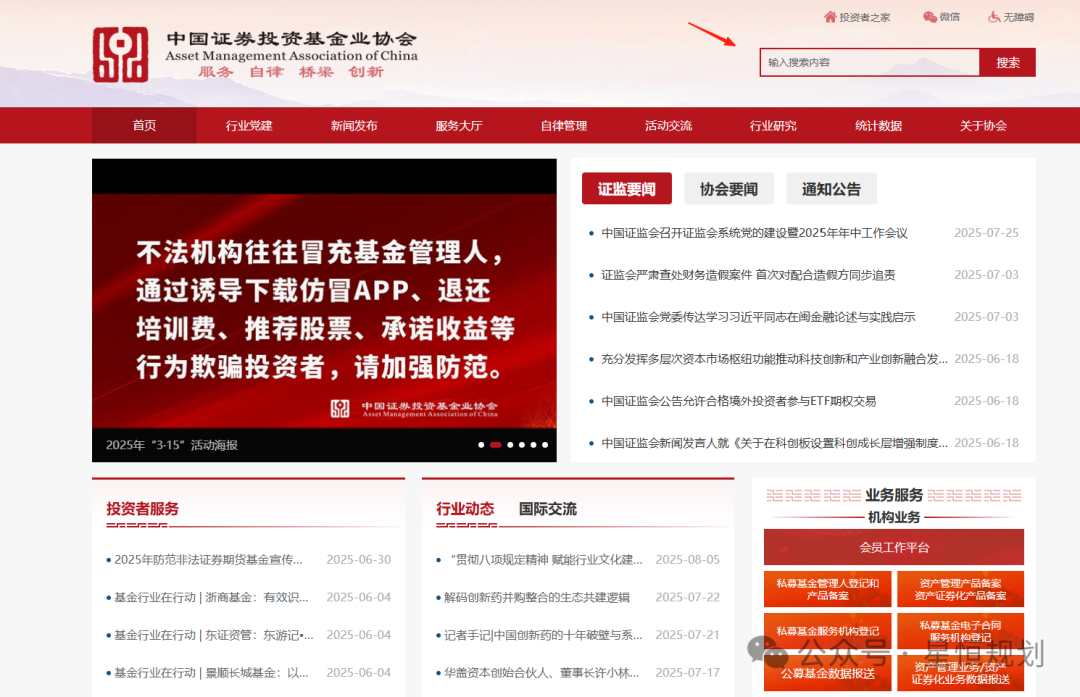Switch to 行业动态 tab
The height and width of the screenshot is (697, 1080).
(x=465, y=509)
